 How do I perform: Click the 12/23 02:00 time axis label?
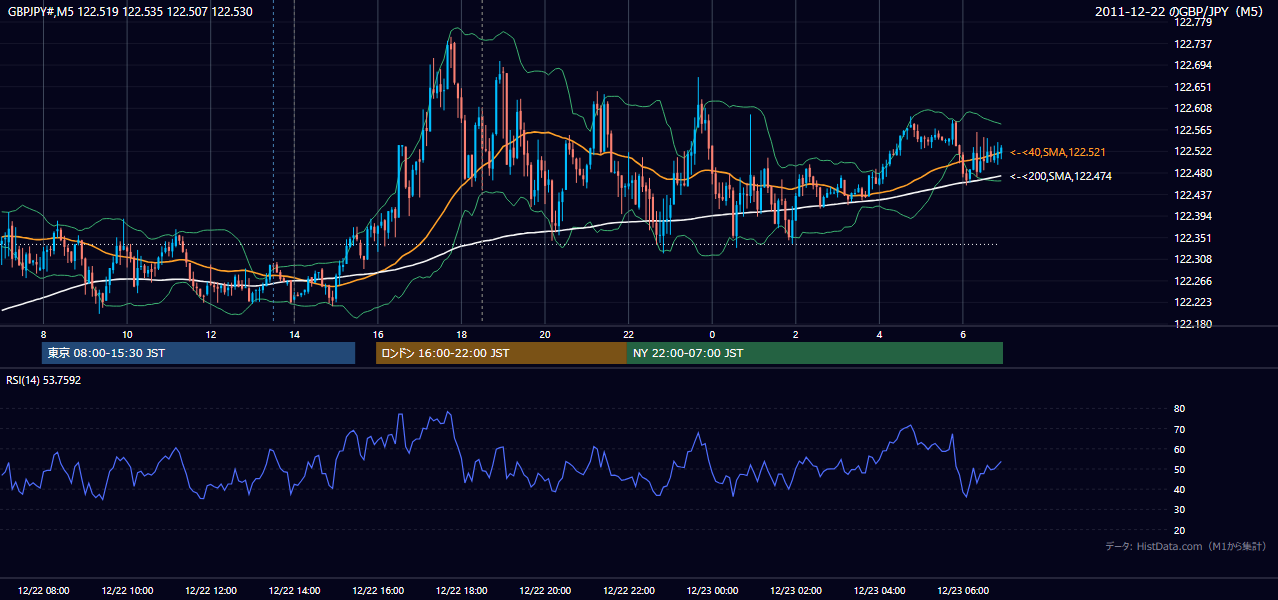coord(796,591)
